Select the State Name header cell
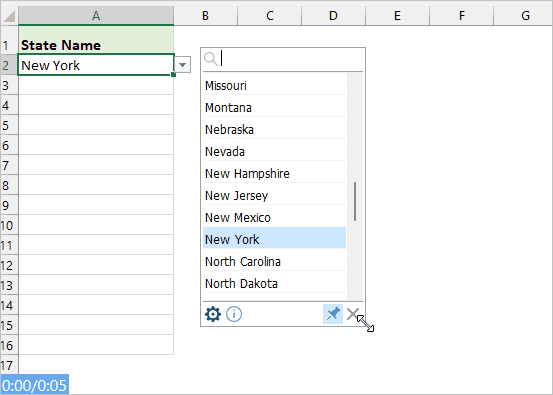The width and height of the screenshot is (553, 395). point(96,40)
